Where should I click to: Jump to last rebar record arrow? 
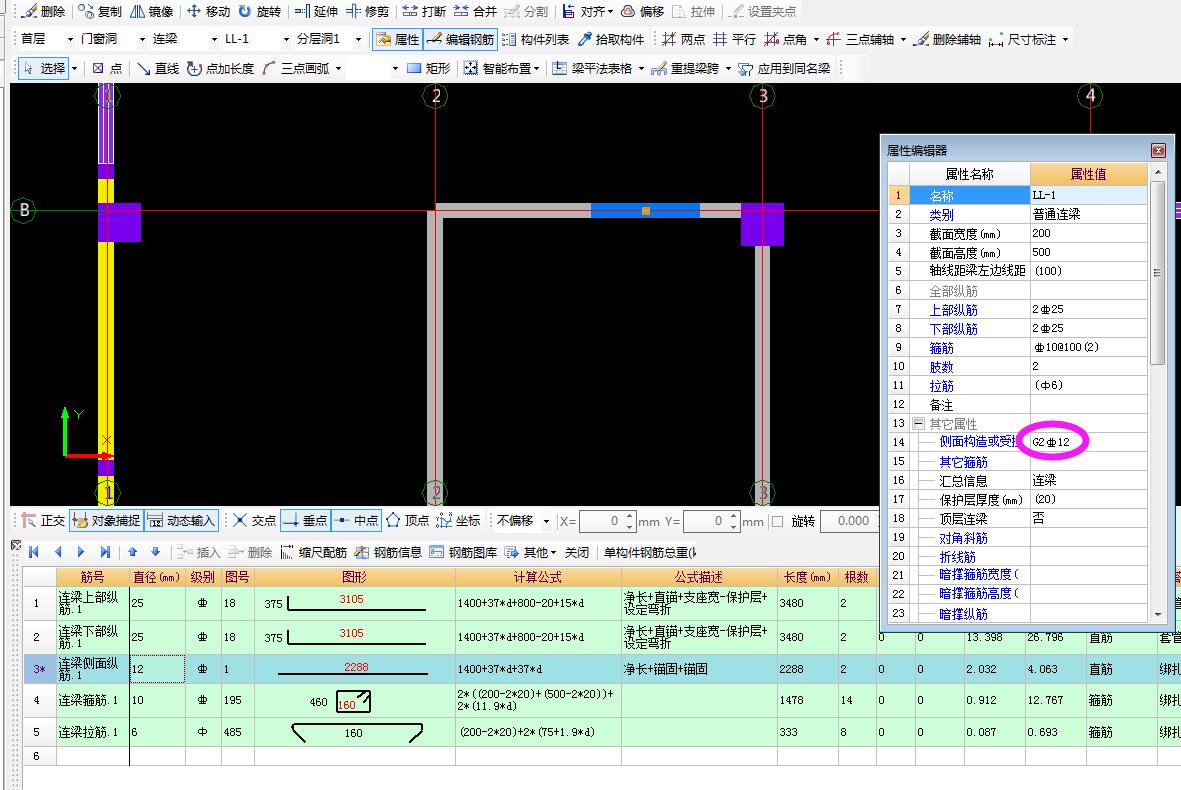pos(105,553)
